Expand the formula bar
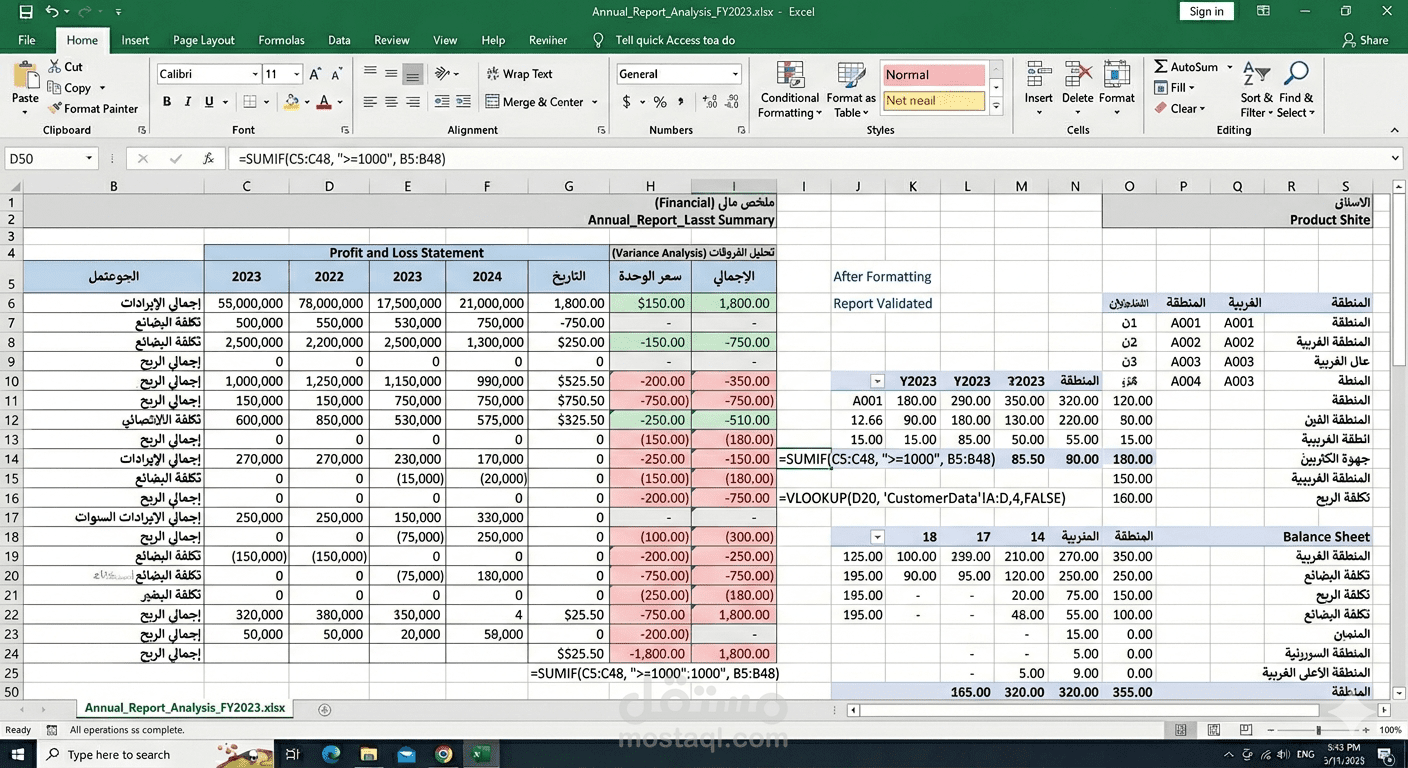 [x=1395, y=158]
